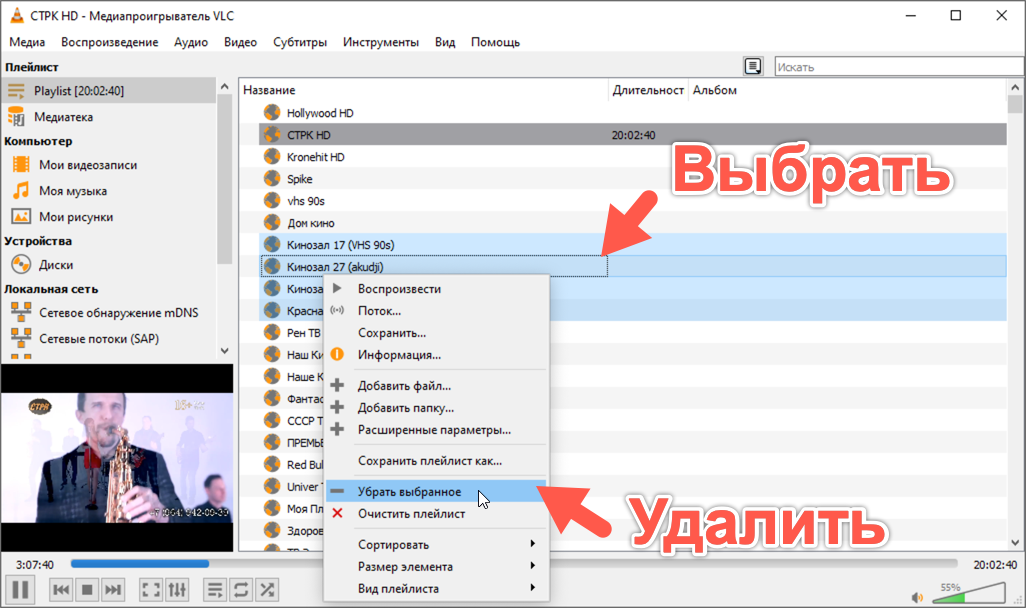
Task: Click the video preview thumbnail
Action: pos(117,457)
